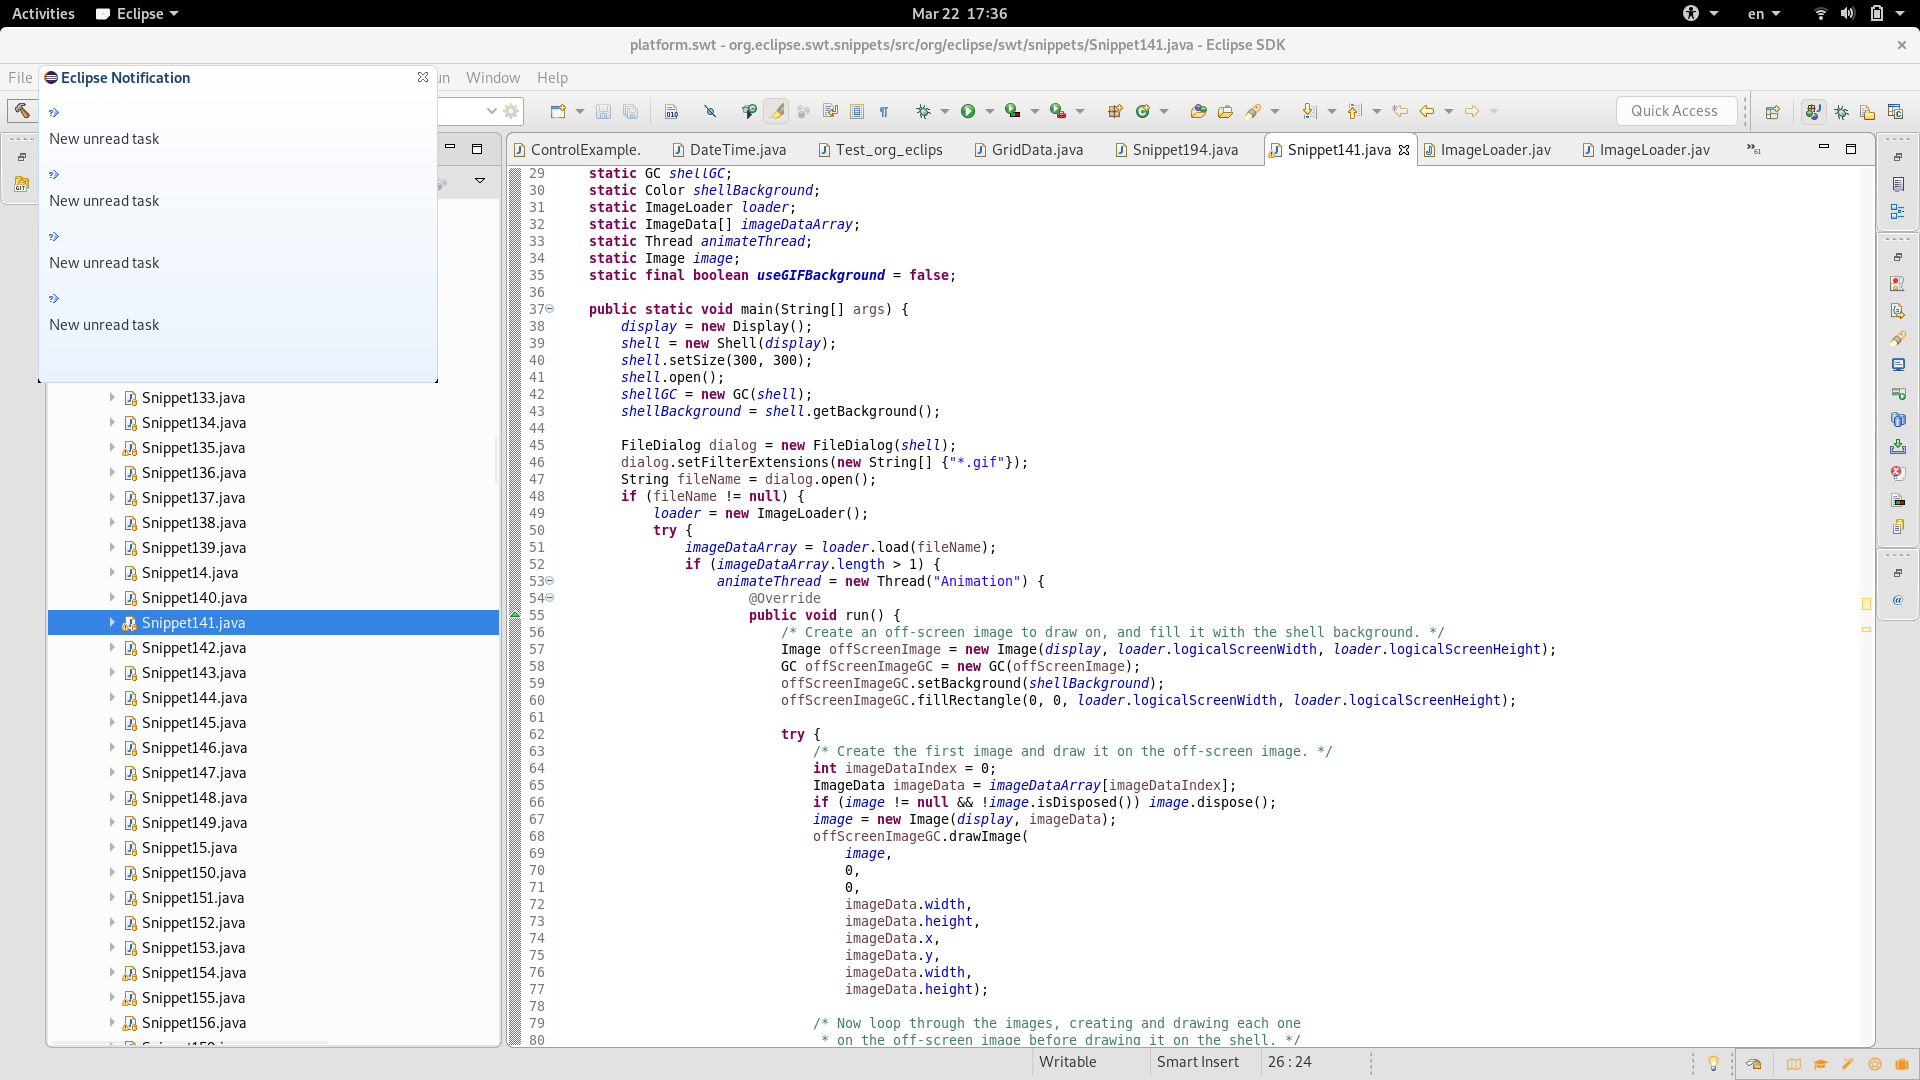Click the orange magic wand status icon
The width and height of the screenshot is (1920, 1080).
coord(1848,1064)
